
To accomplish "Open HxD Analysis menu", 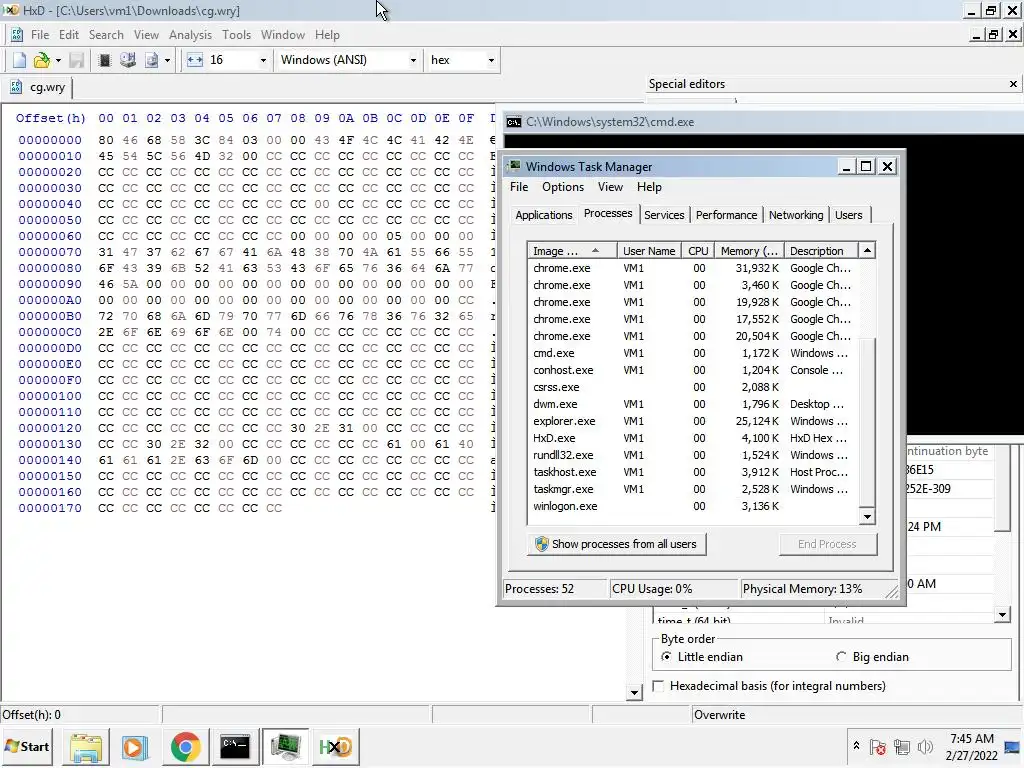I will (190, 35).
